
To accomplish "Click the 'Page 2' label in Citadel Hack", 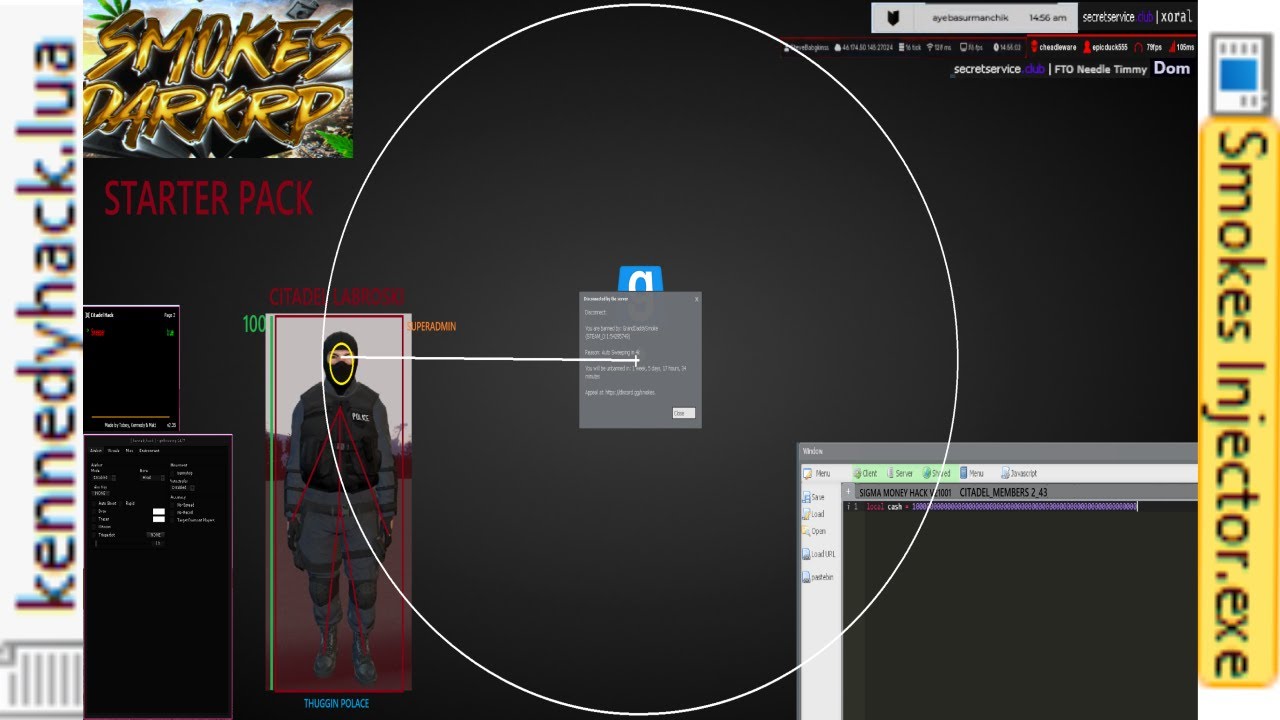I will pyautogui.click(x=170, y=315).
